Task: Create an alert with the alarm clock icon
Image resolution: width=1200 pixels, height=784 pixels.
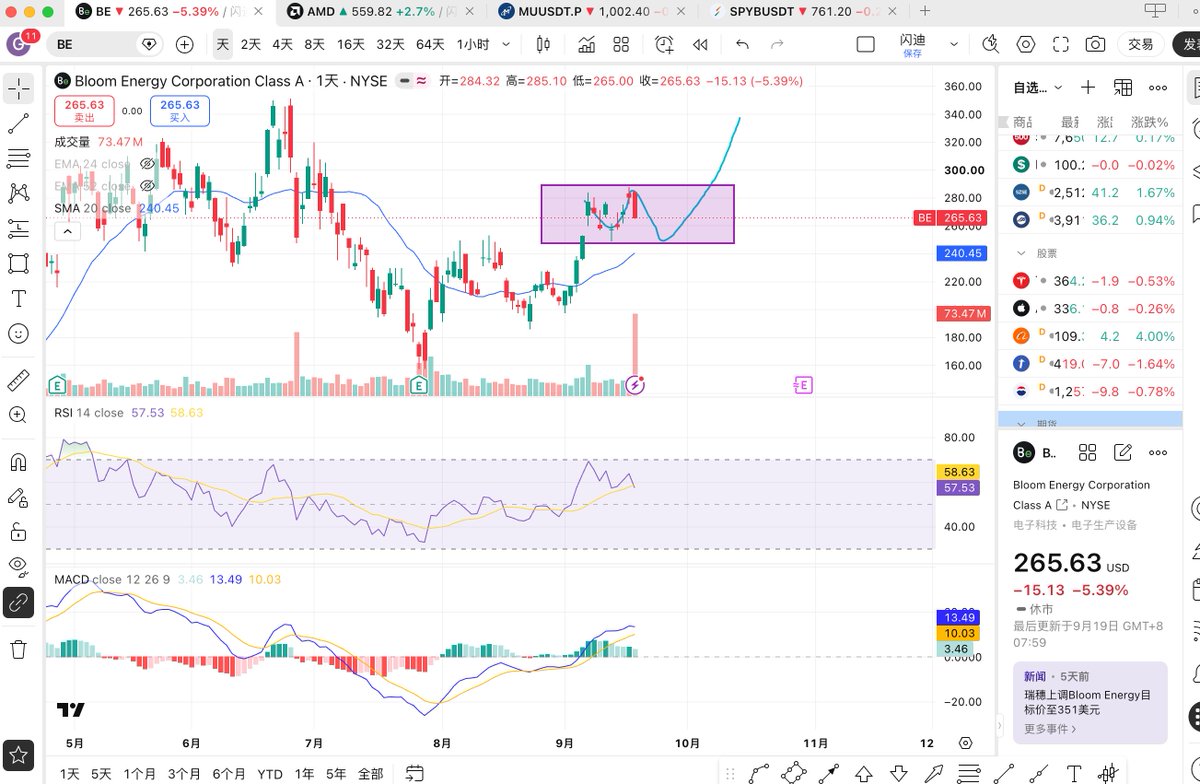Action: coord(664,45)
